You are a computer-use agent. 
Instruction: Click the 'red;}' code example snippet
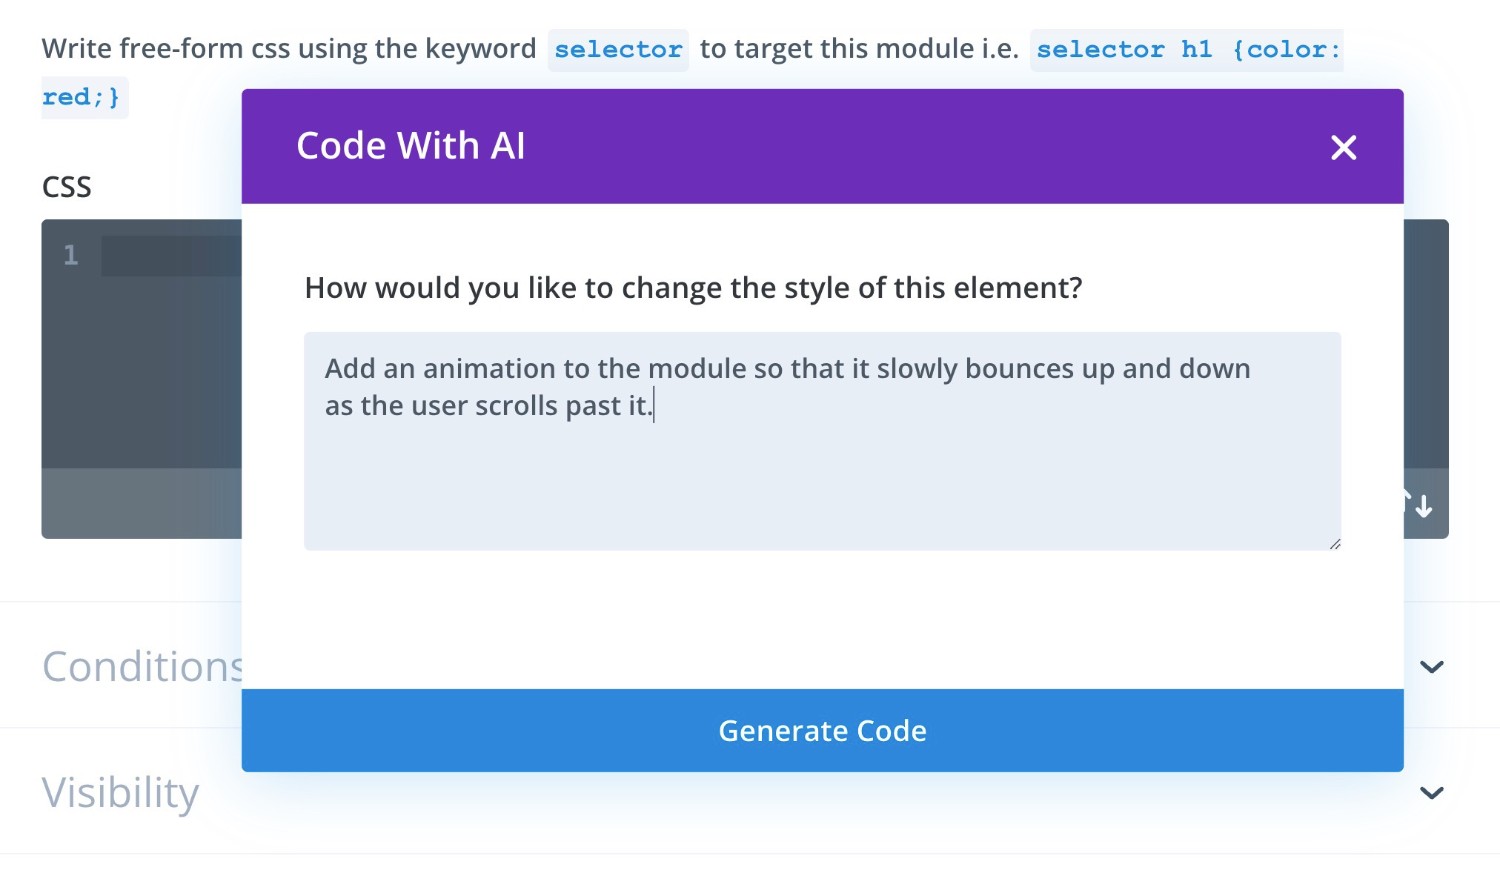click(x=82, y=98)
